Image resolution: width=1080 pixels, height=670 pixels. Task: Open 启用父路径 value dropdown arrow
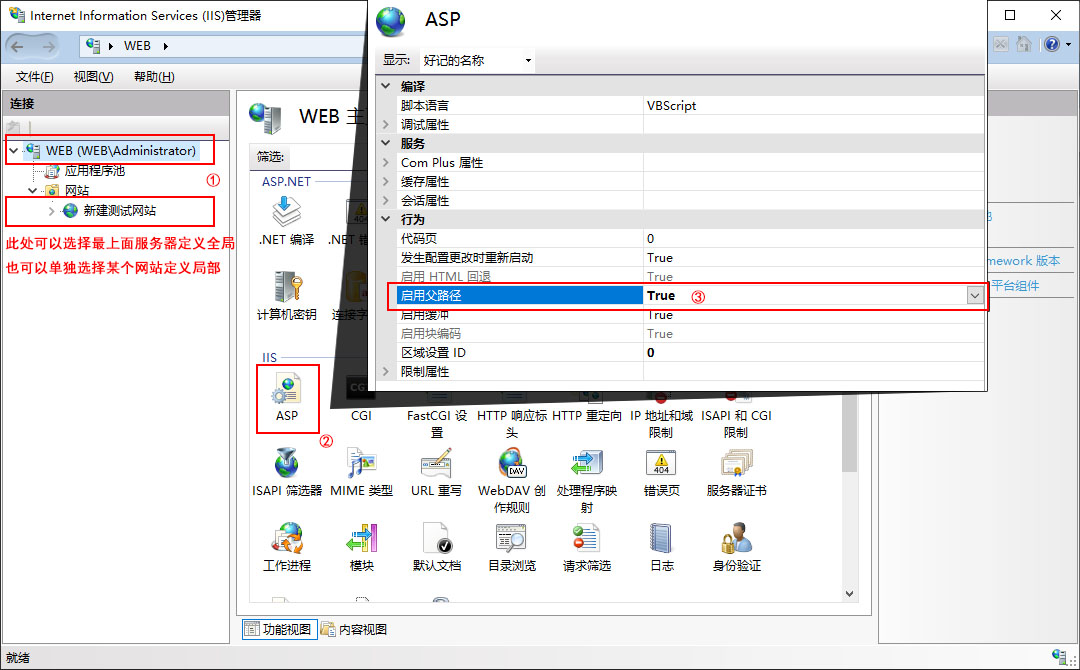click(x=975, y=295)
